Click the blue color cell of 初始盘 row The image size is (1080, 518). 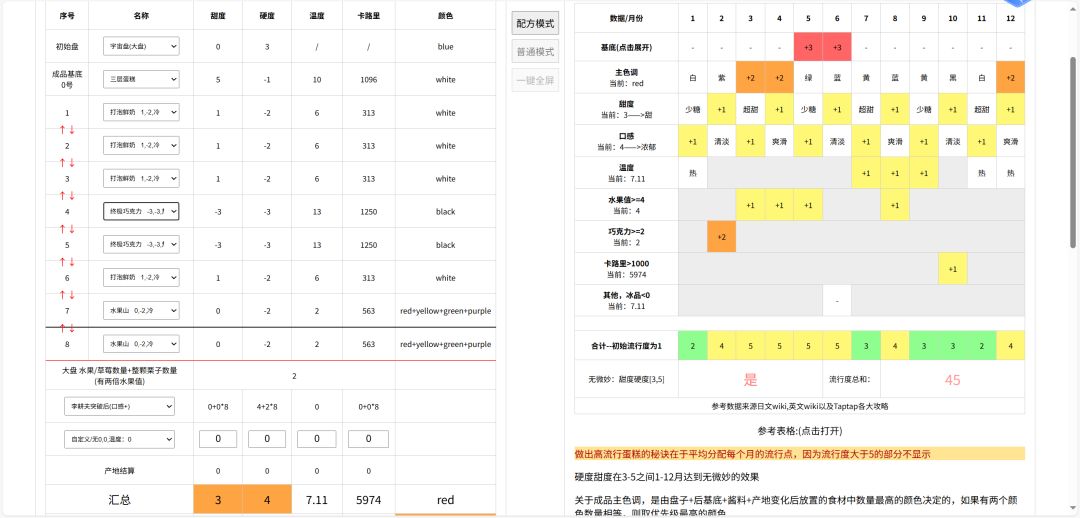(x=446, y=47)
